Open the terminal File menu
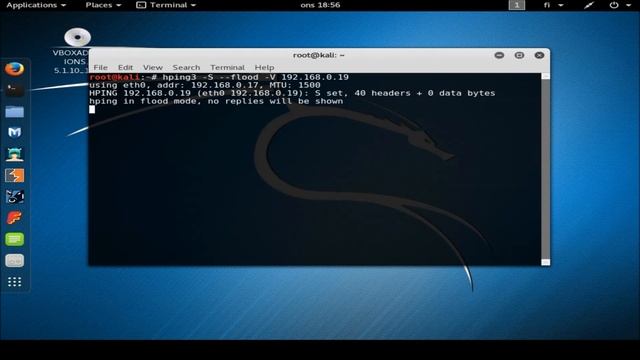 pyautogui.click(x=100, y=67)
